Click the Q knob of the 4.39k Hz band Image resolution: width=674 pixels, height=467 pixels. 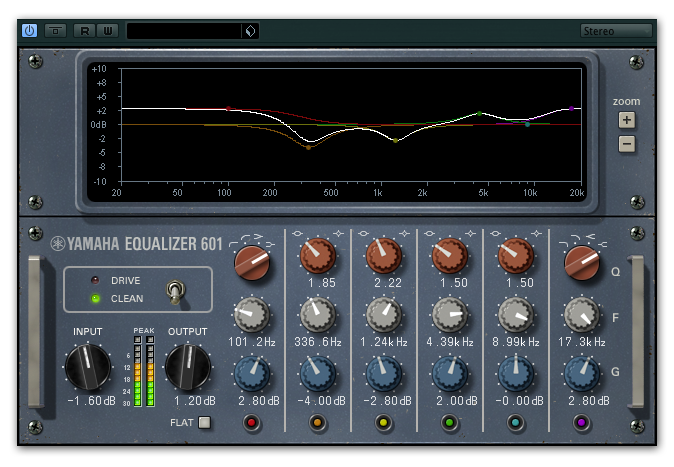point(450,256)
